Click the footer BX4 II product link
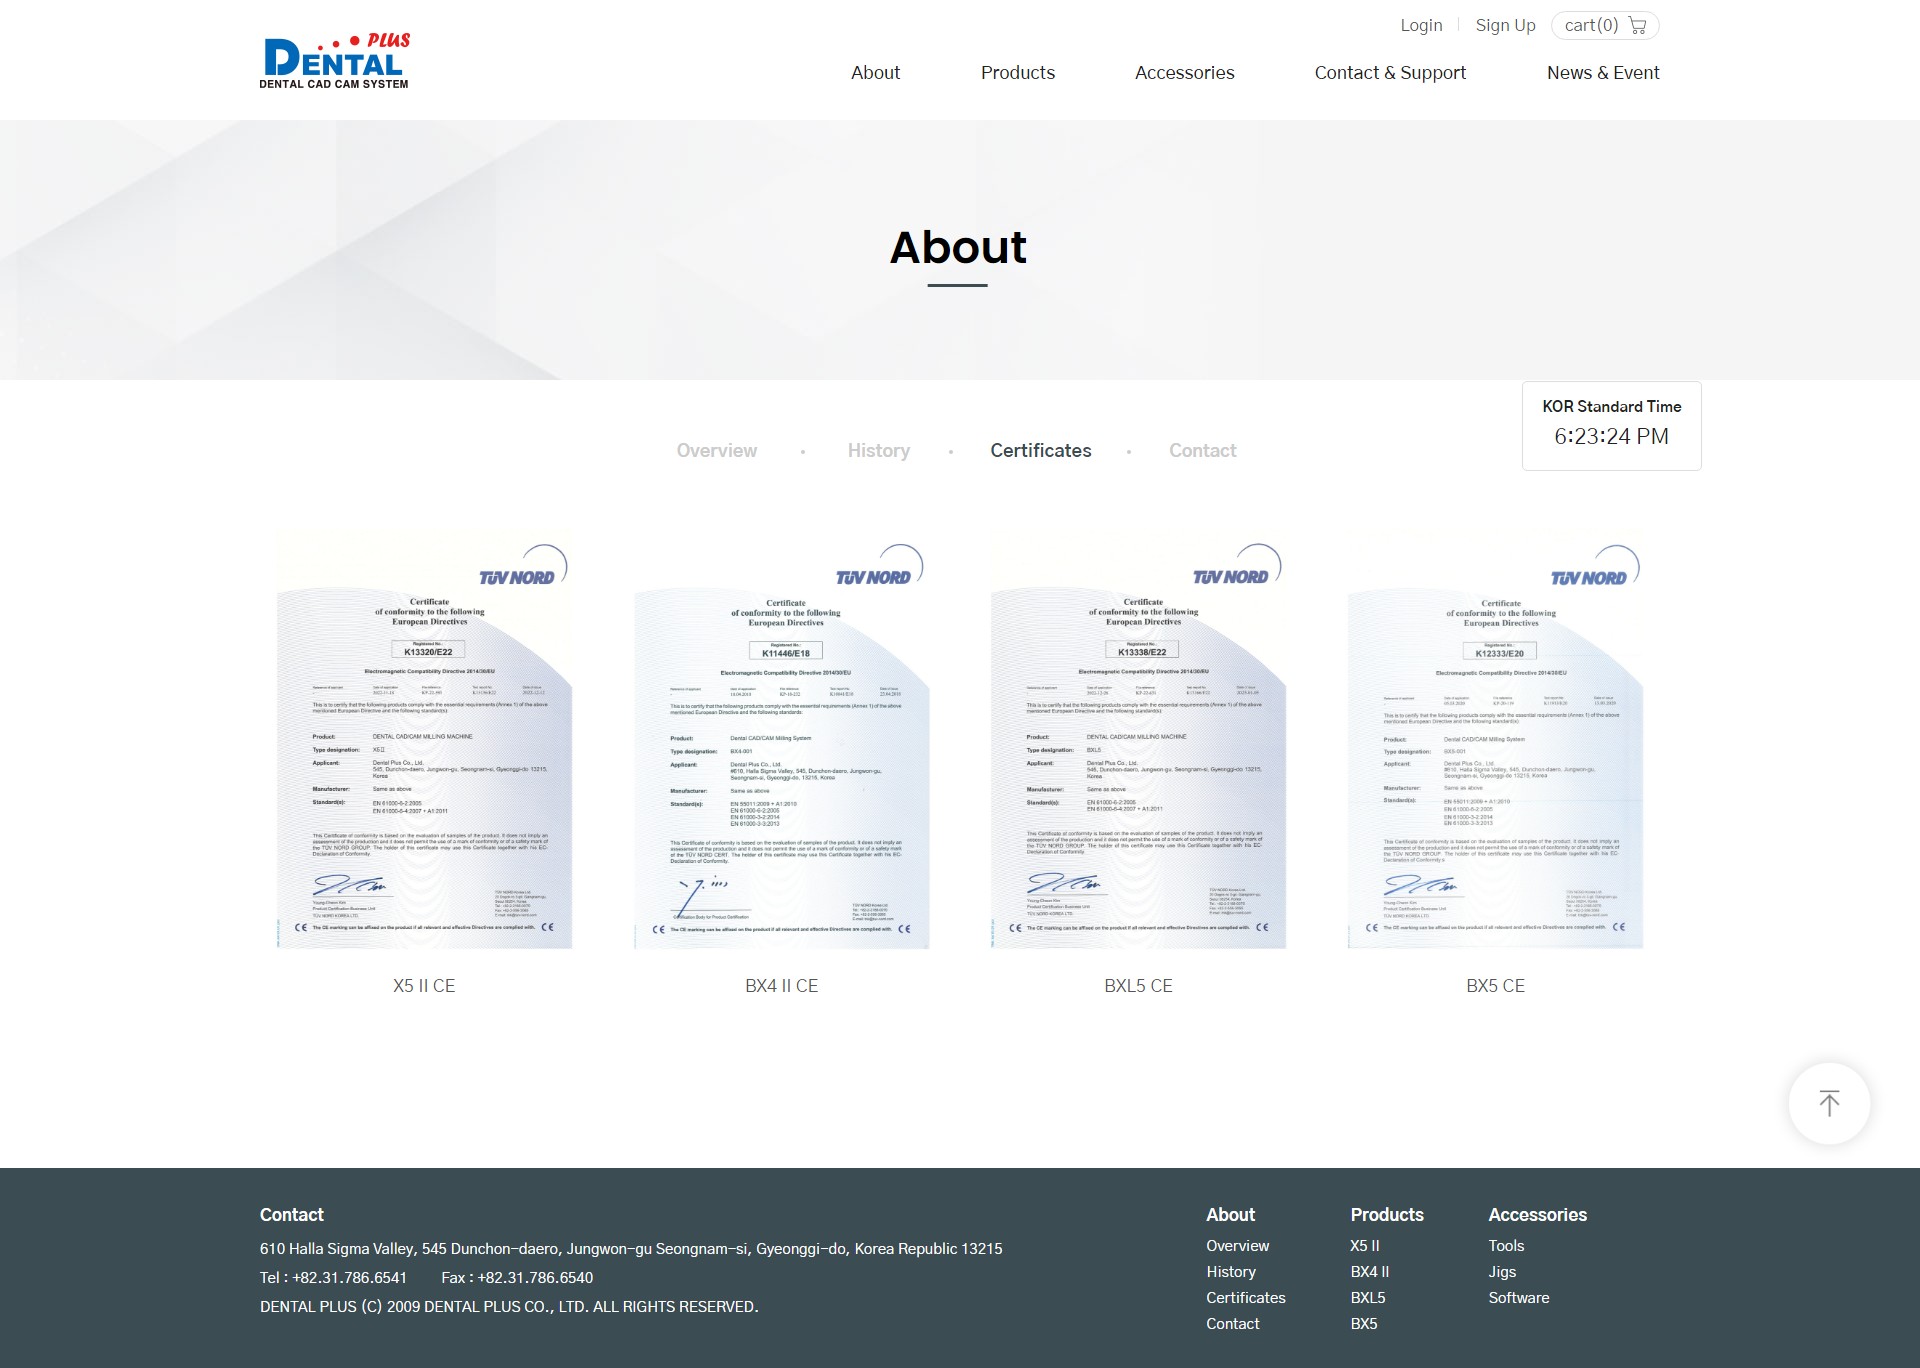The width and height of the screenshot is (1920, 1368). (x=1370, y=1271)
